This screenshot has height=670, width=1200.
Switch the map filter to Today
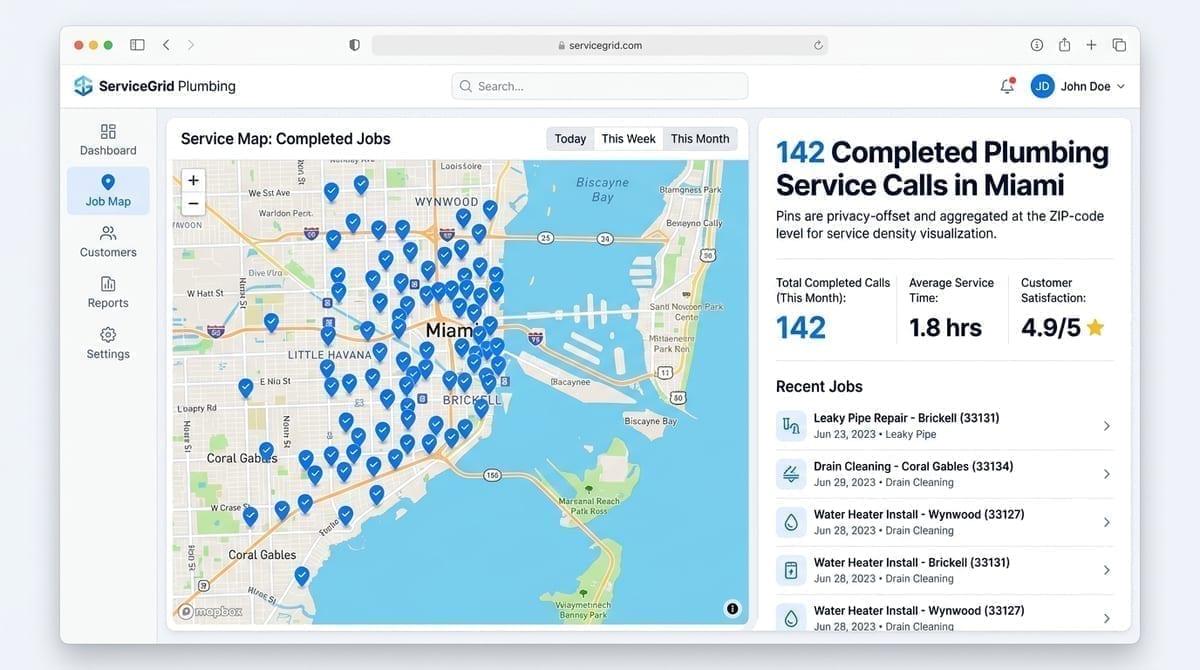[569, 138]
